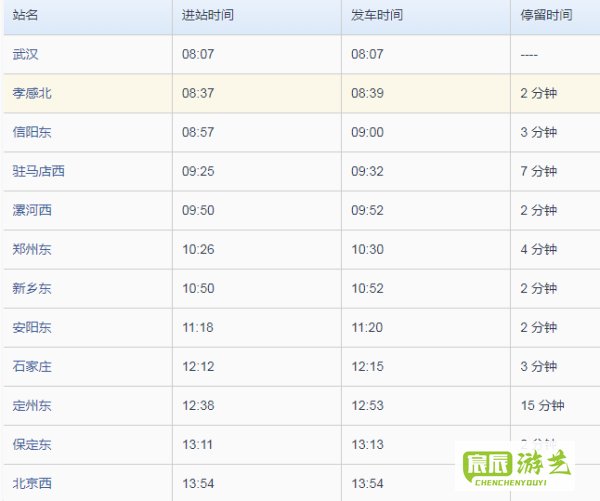600x501 pixels.
Task: Open the 漯河西 station link
Action: (x=32, y=210)
